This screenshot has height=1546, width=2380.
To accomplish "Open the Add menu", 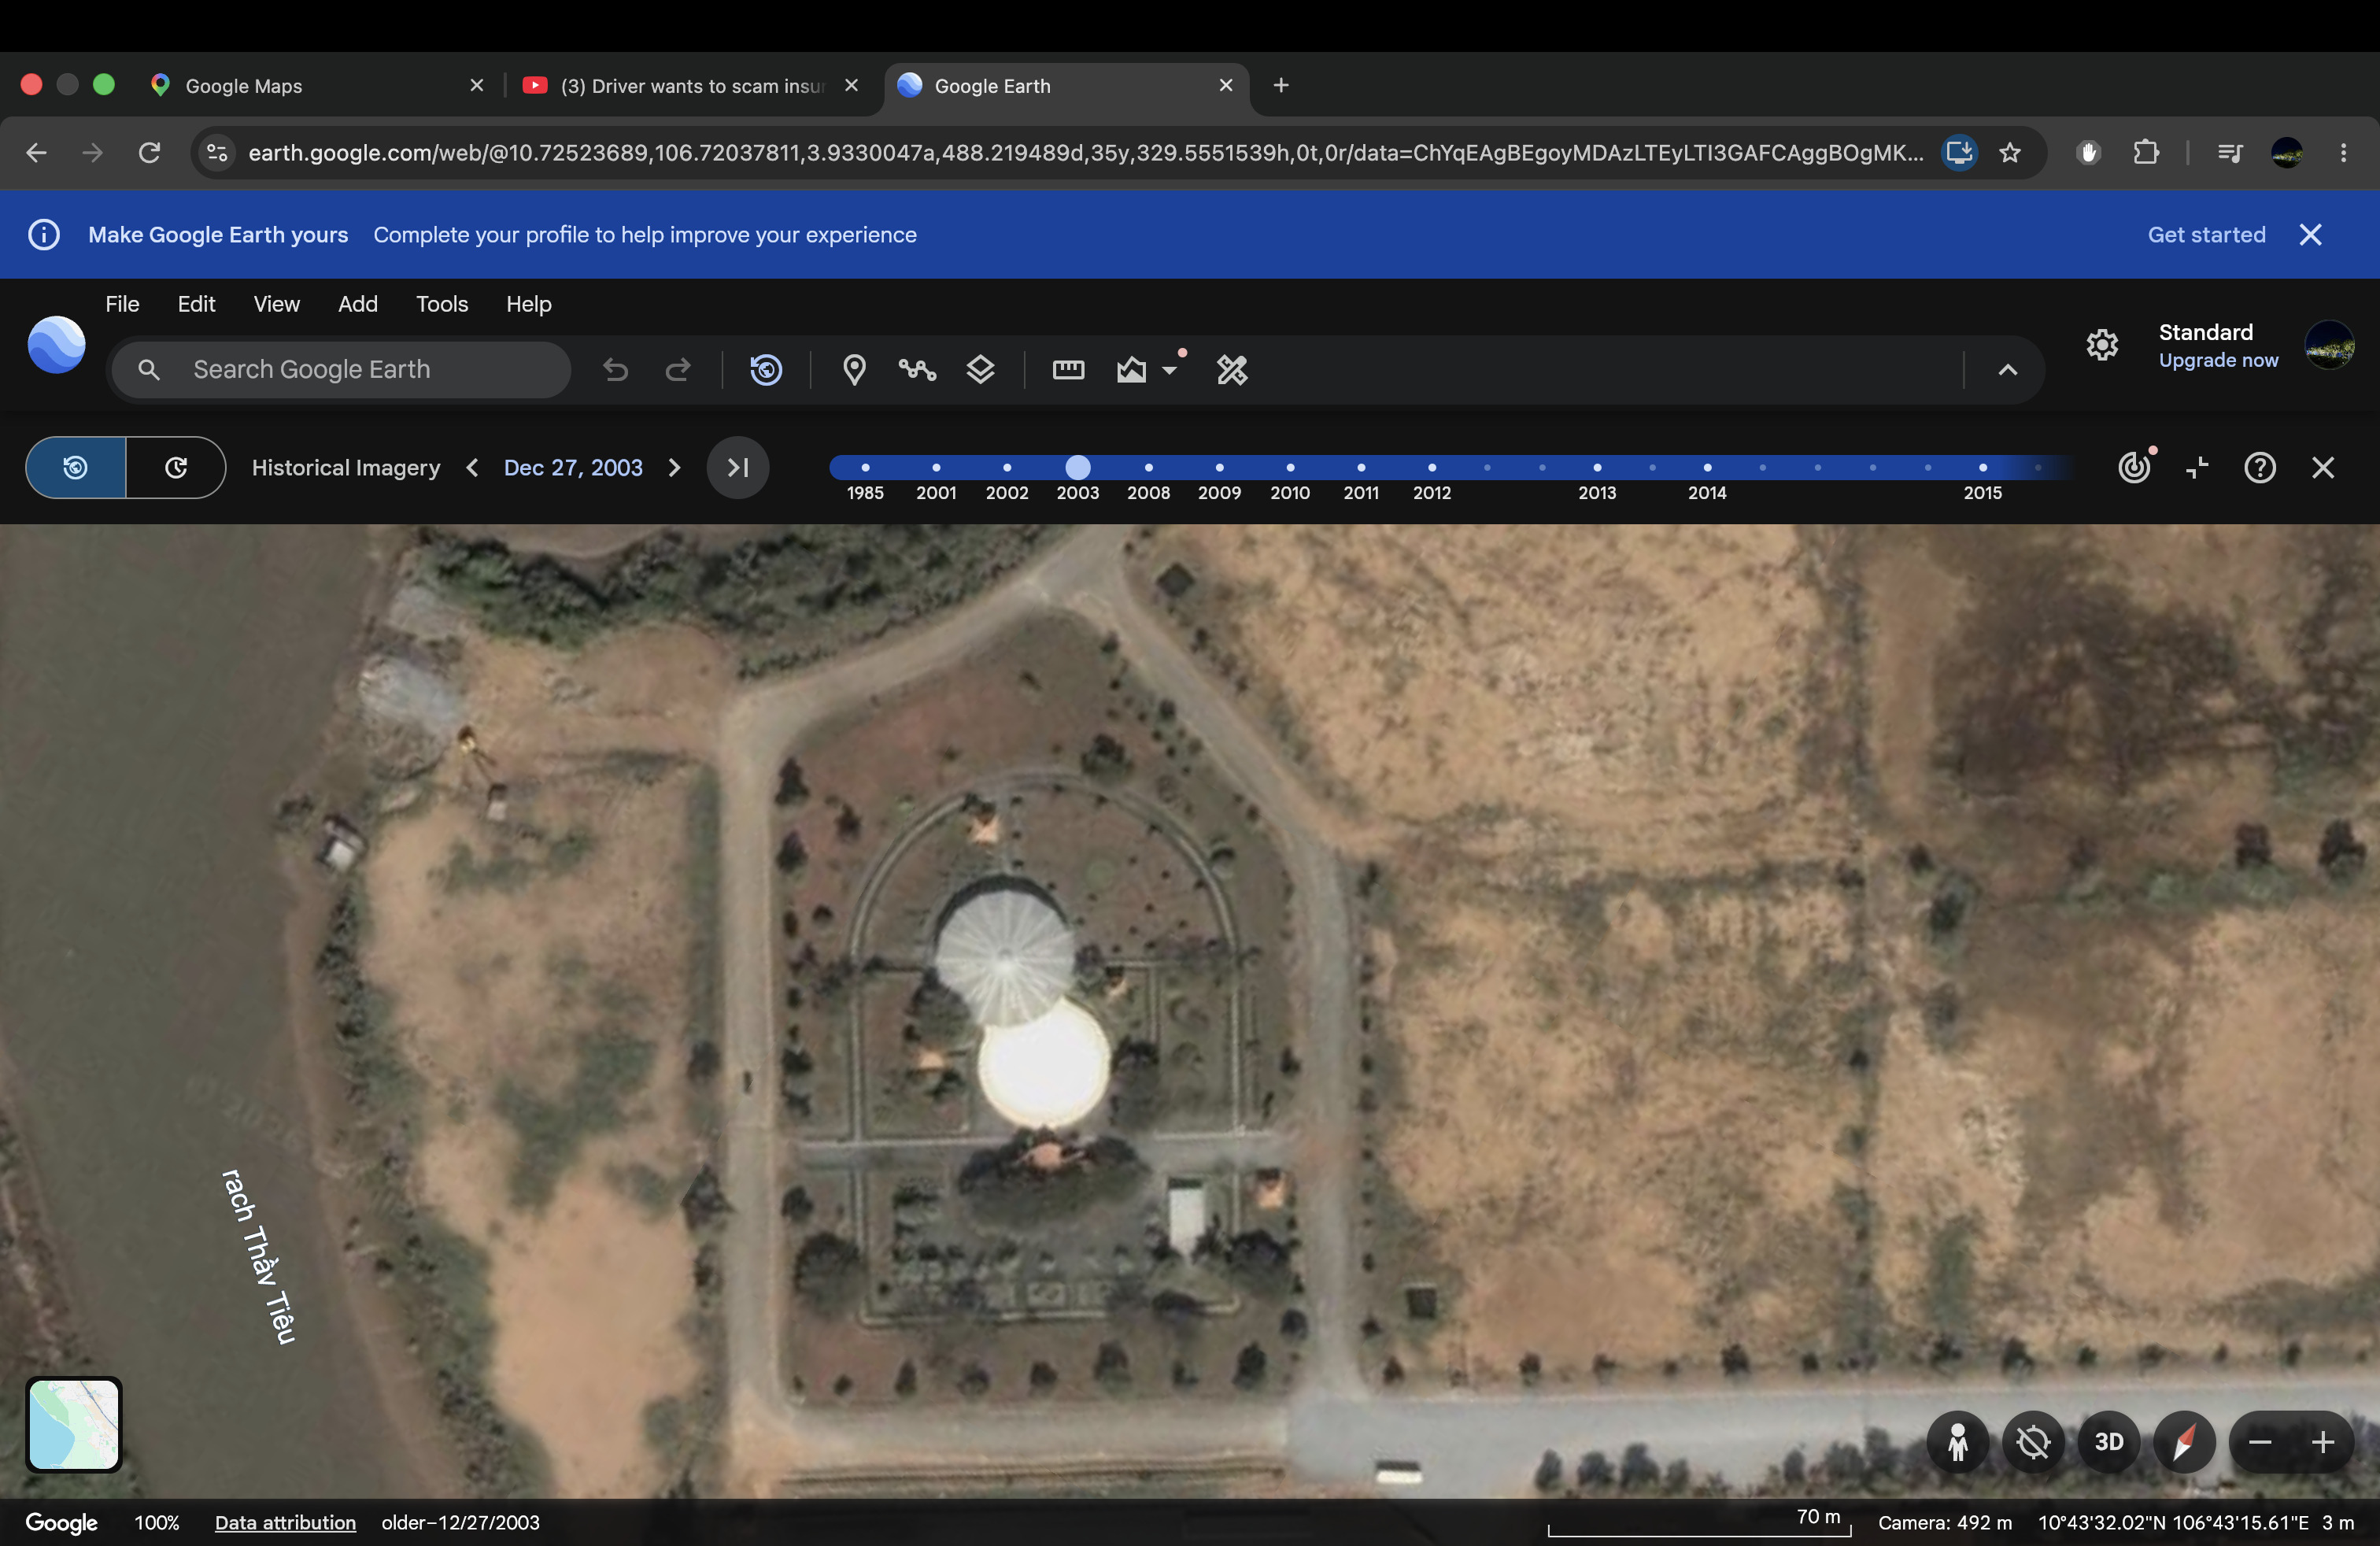I will (x=357, y=304).
